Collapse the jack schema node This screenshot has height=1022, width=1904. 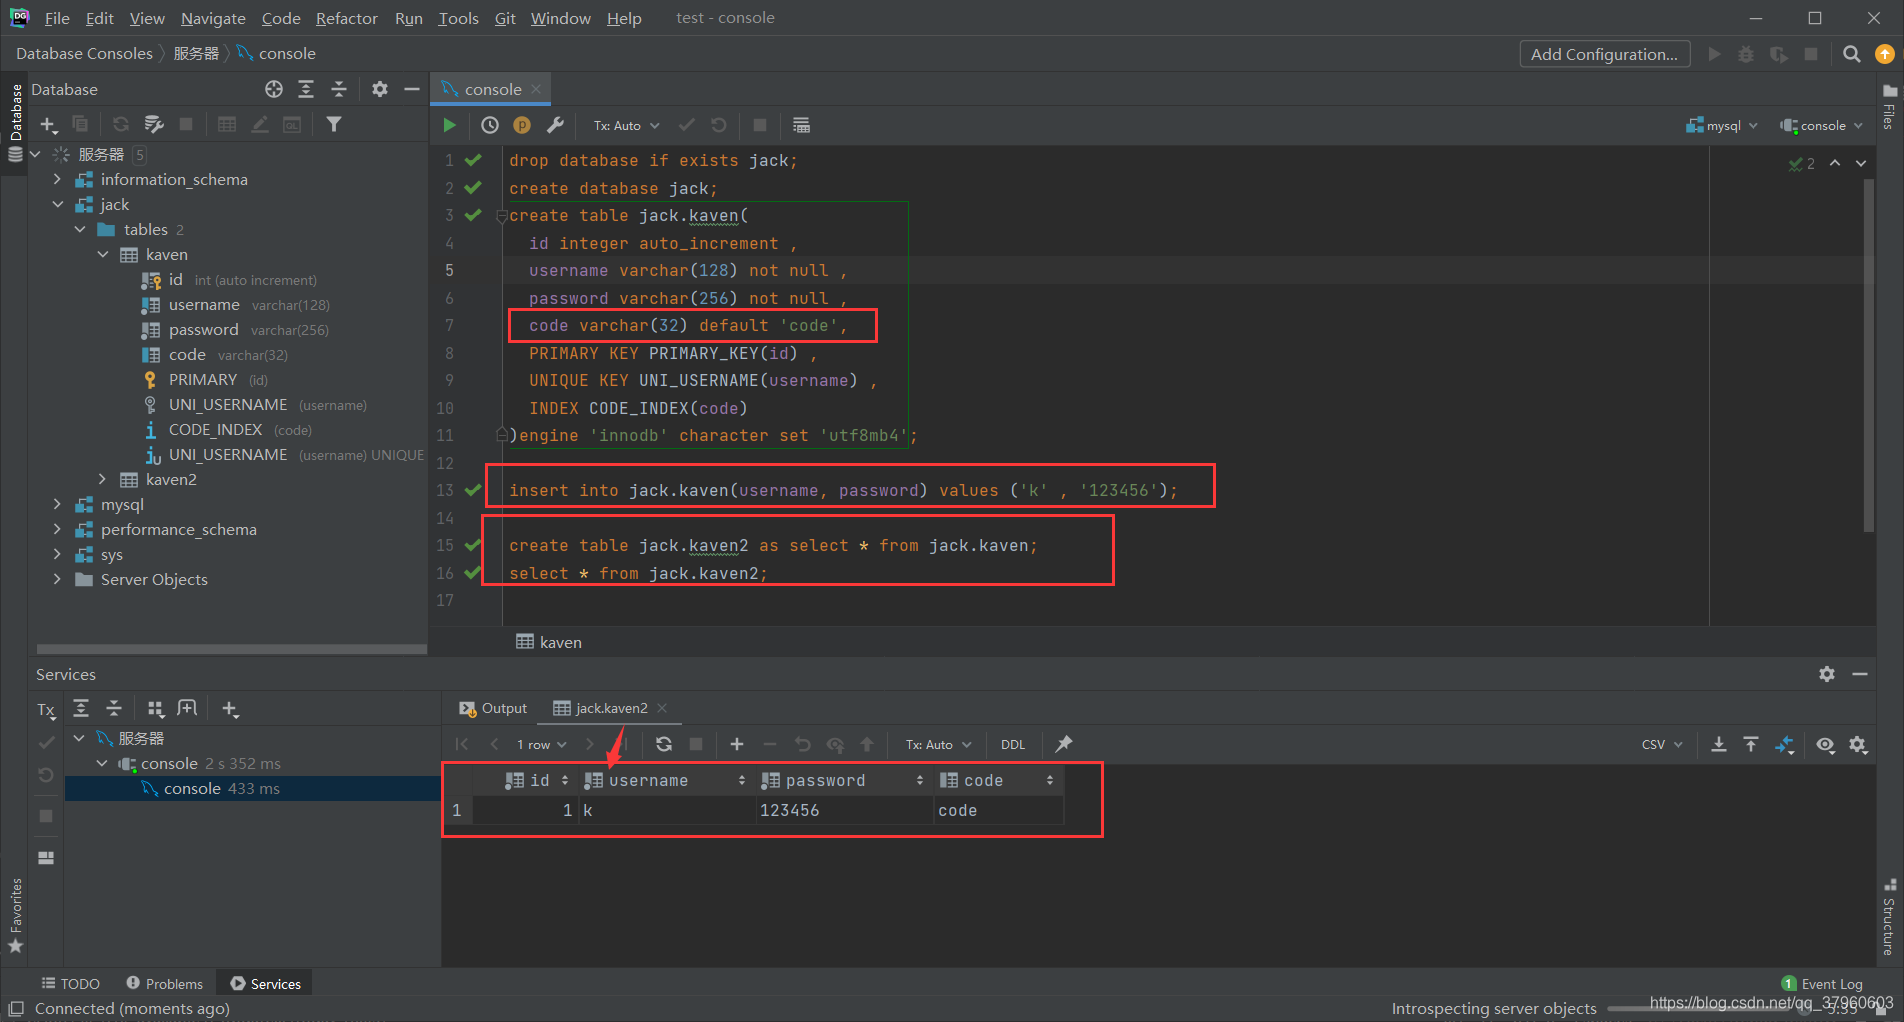(58, 204)
